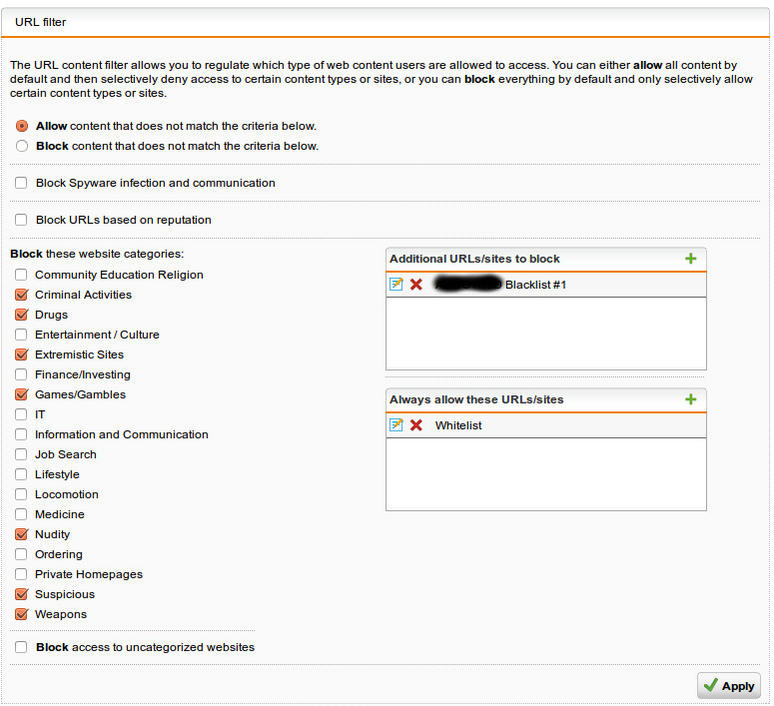Image resolution: width=774 pixels, height=706 pixels.
Task: Check Information and Communication category
Action: 21,434
